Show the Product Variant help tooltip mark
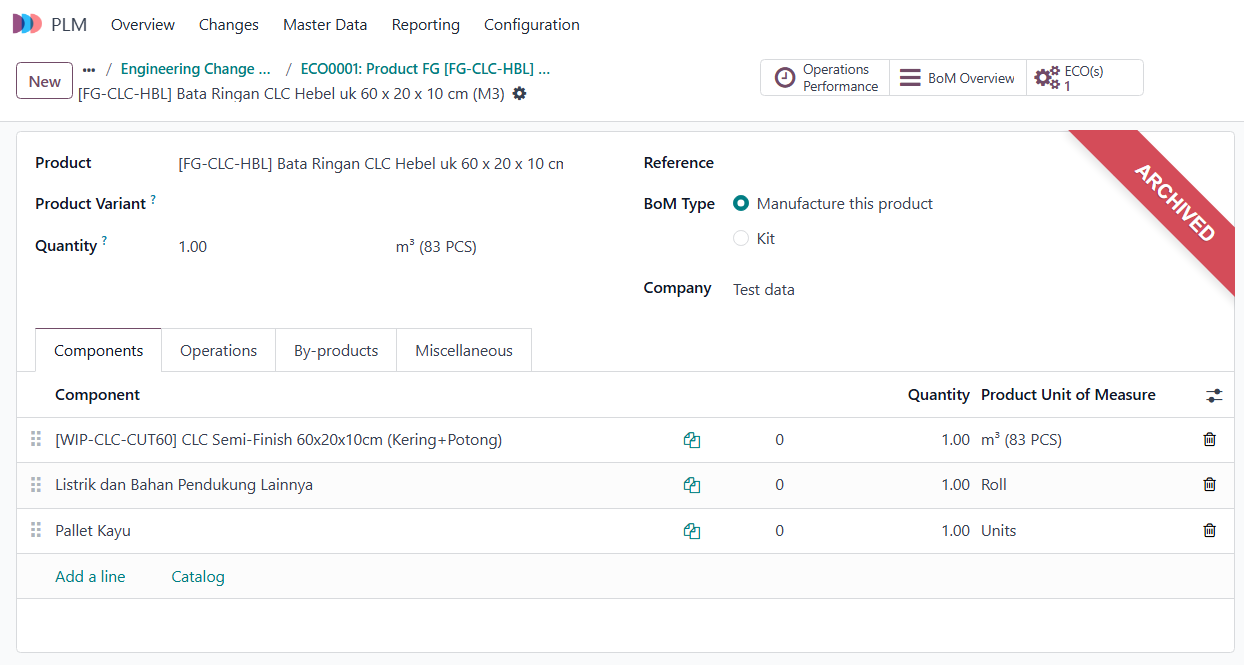 click(x=153, y=200)
